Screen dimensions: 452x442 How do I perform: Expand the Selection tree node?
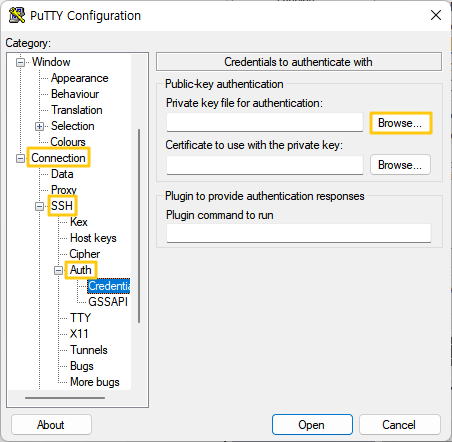39,126
